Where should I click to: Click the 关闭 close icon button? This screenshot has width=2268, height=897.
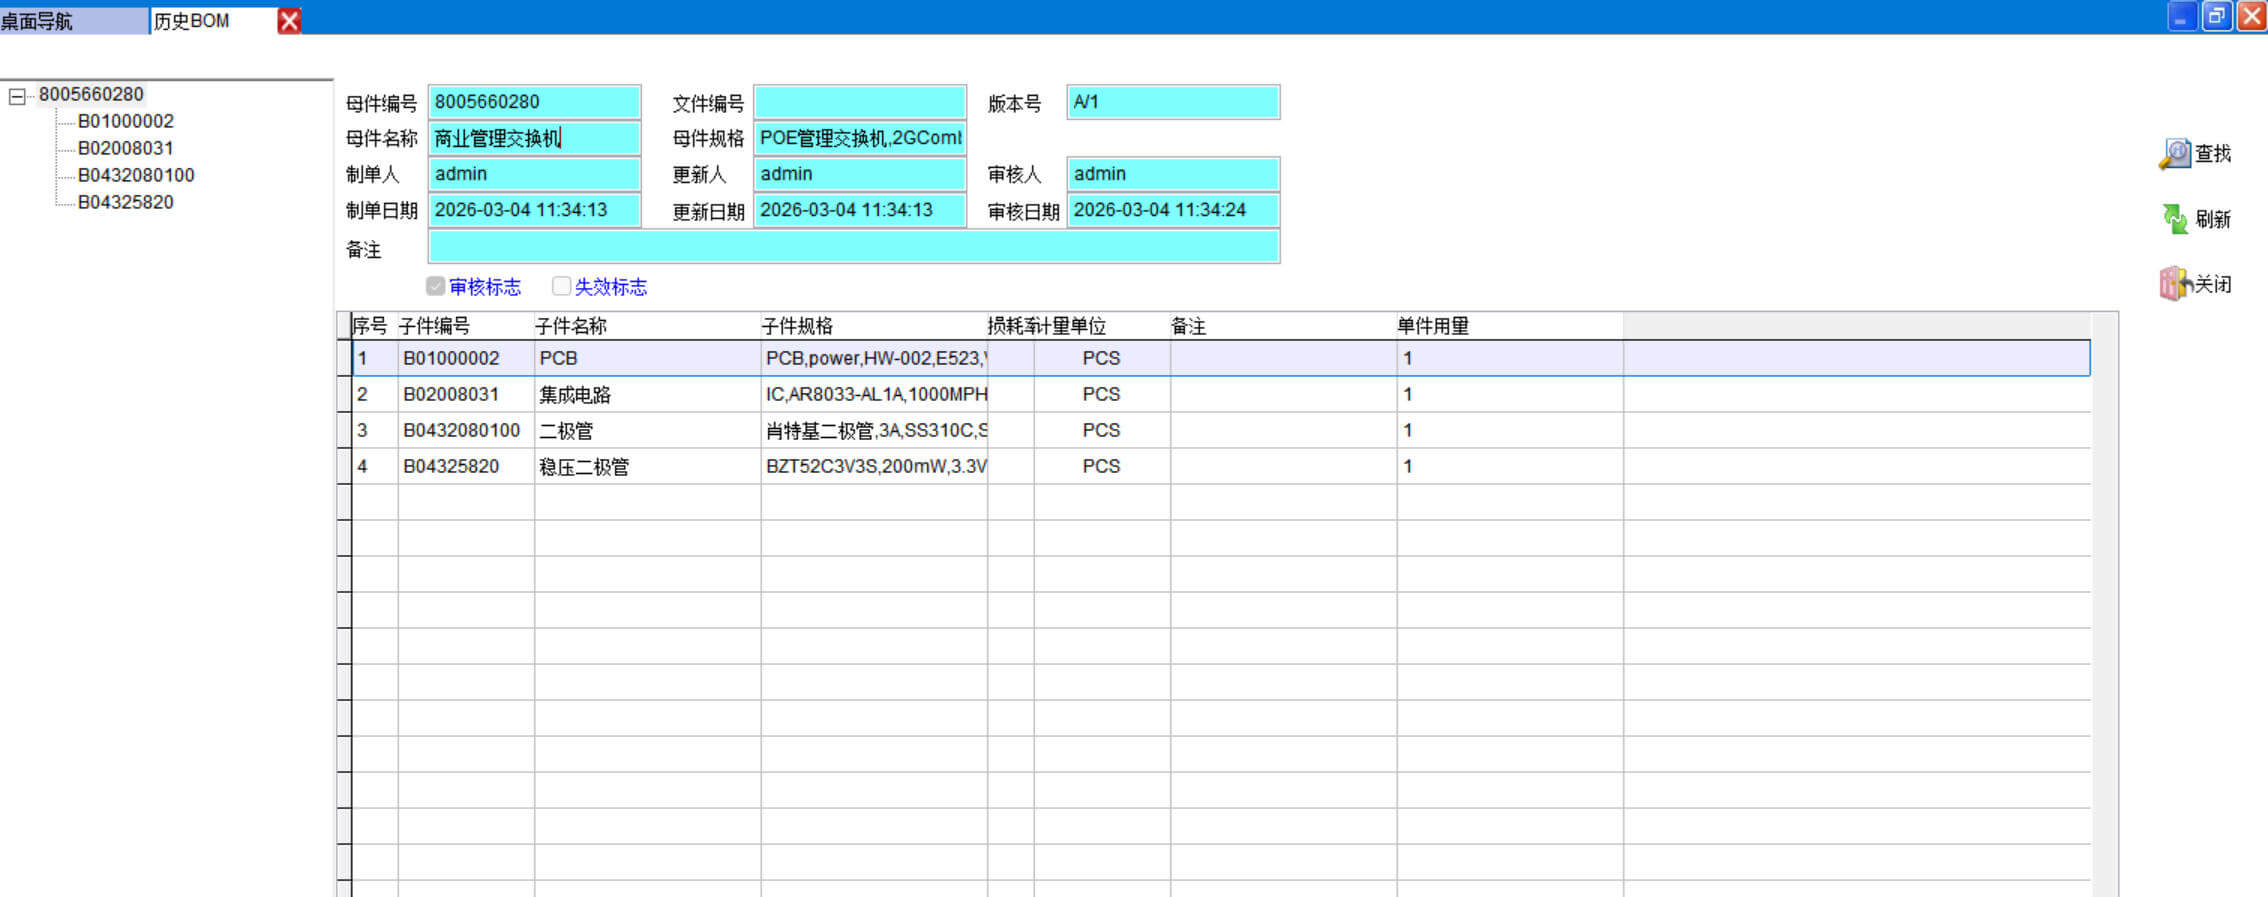click(2174, 284)
